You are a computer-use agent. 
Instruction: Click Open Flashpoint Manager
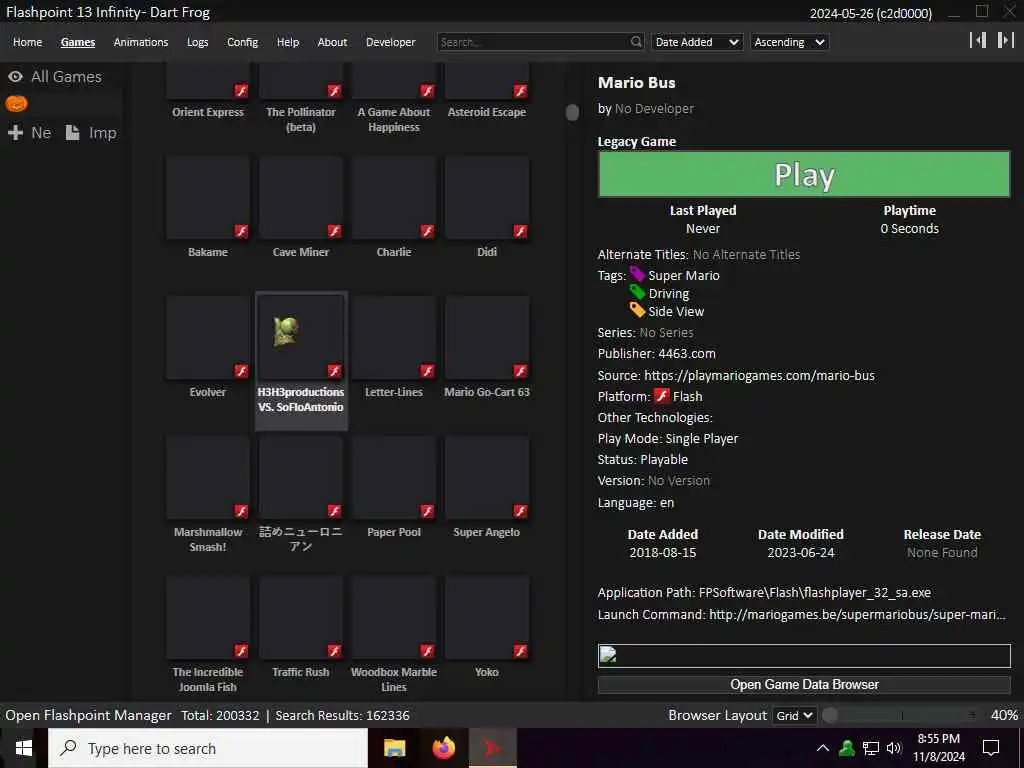click(x=88, y=715)
